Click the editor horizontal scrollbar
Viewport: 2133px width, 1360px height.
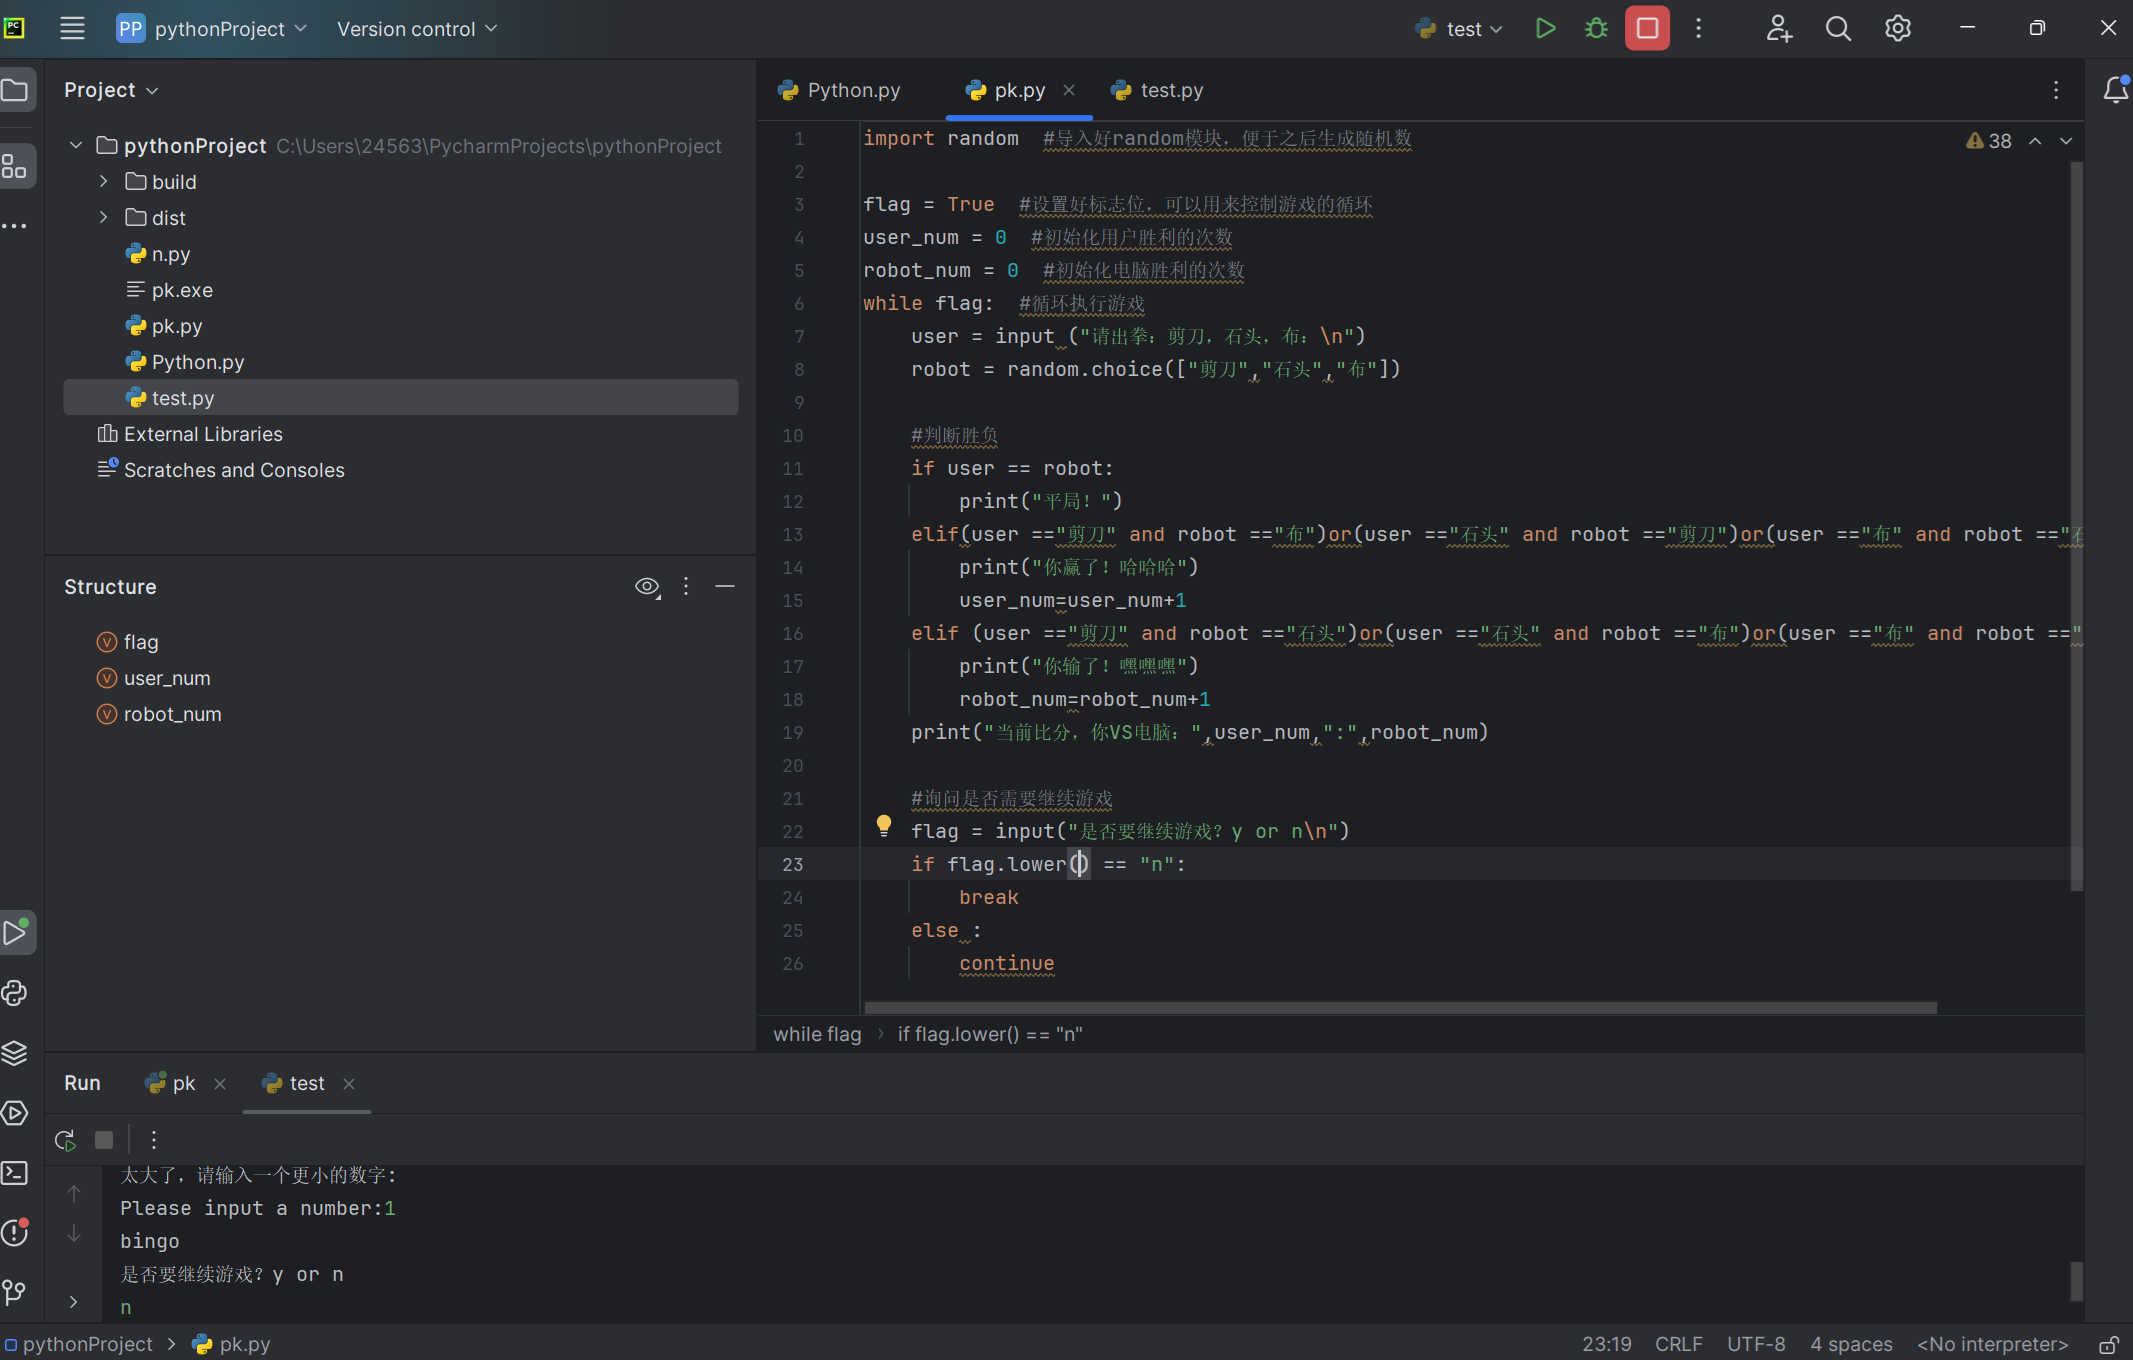[1400, 1007]
